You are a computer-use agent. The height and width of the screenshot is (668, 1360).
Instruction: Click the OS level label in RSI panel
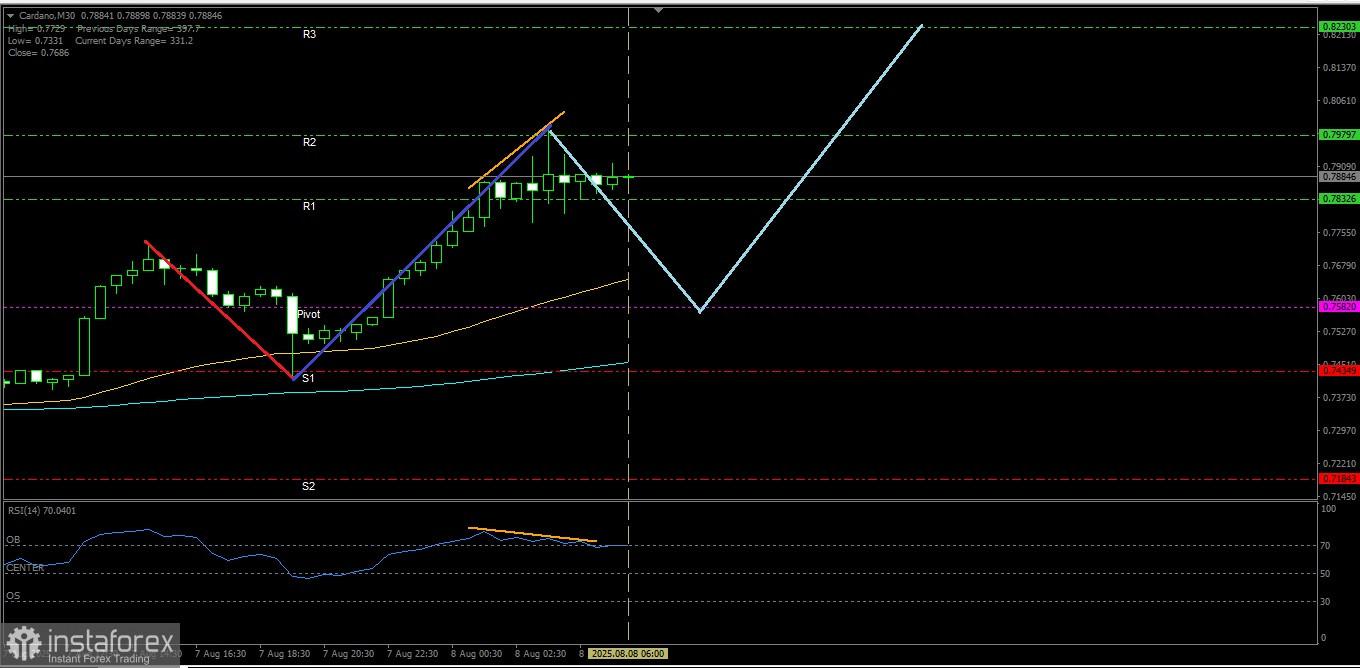13,596
